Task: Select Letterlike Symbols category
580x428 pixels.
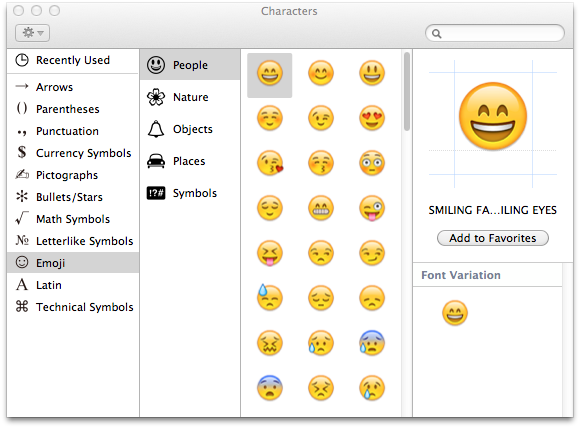Action: pyautogui.click(x=72, y=241)
